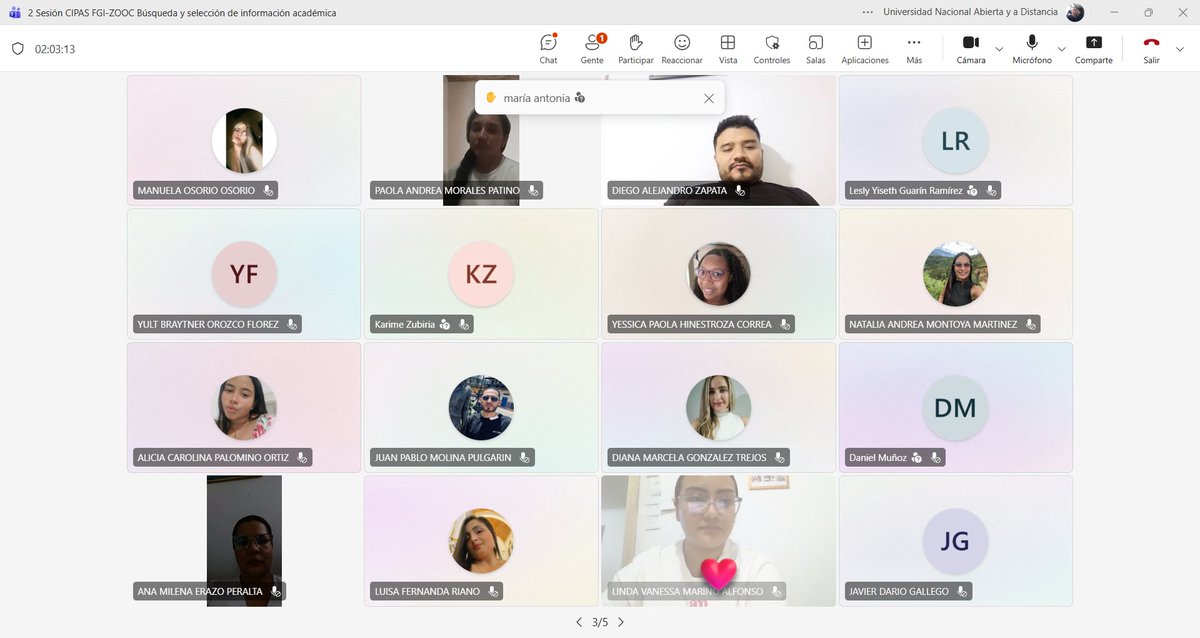Screen dimensions: 1200x638
Task: Click the shield security icon
Action: [17, 48]
